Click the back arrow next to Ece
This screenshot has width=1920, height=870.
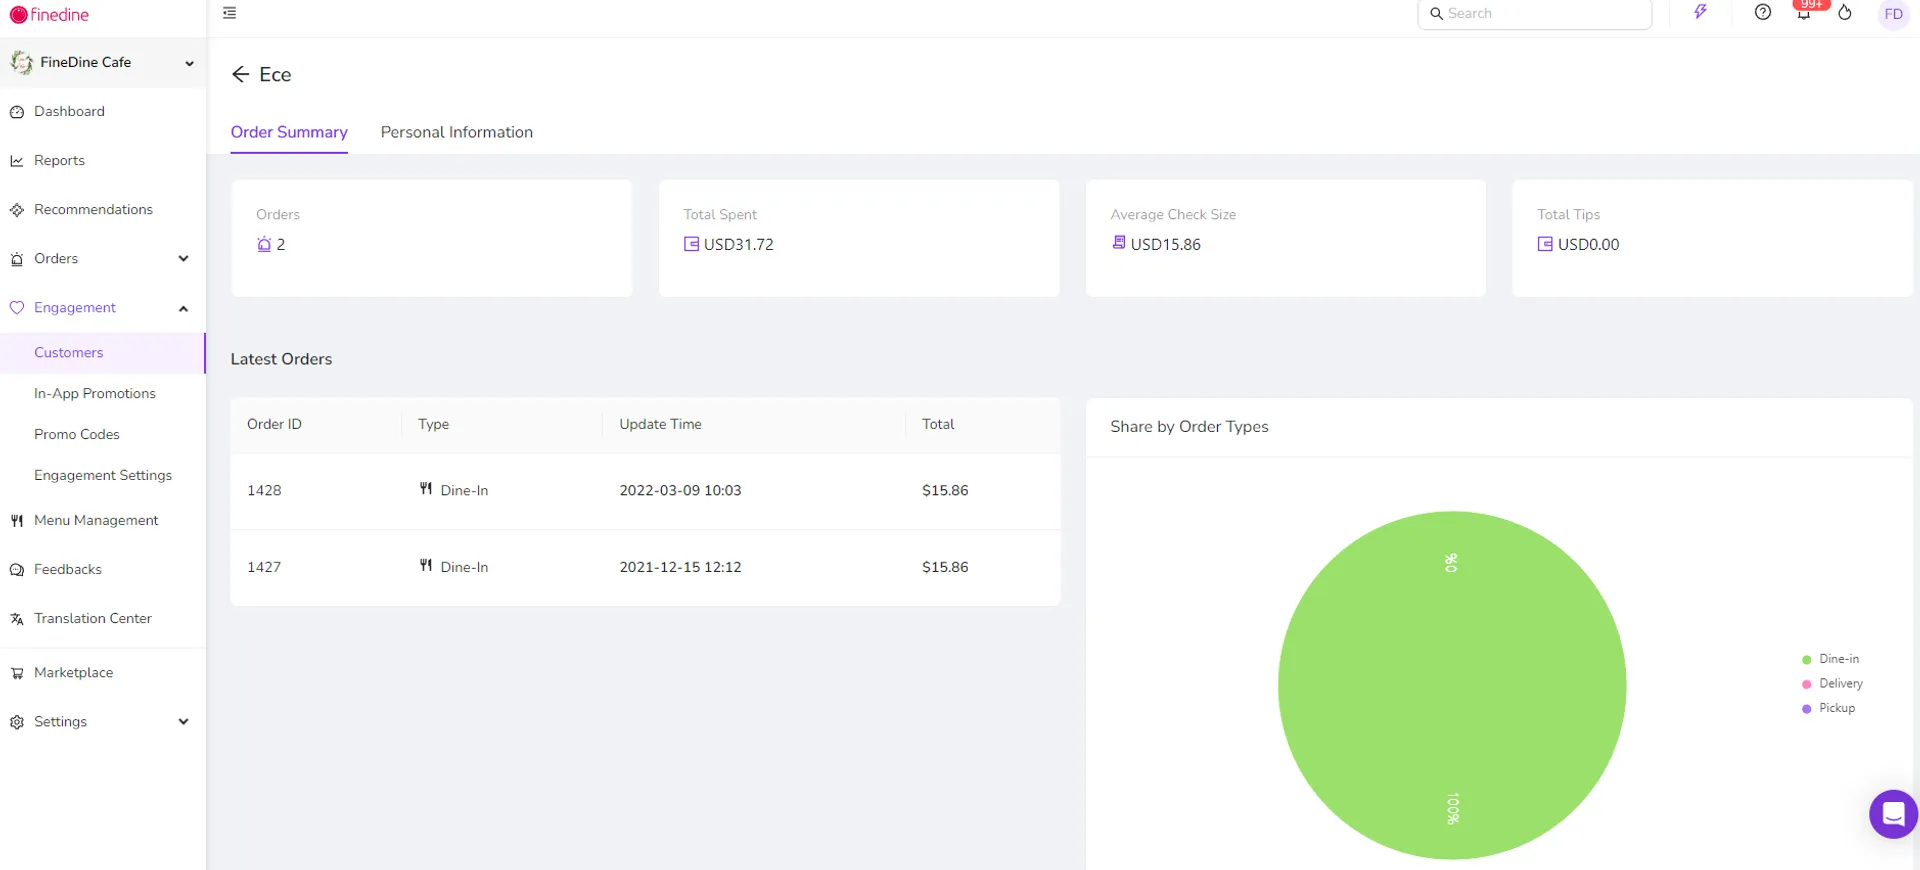tap(240, 74)
